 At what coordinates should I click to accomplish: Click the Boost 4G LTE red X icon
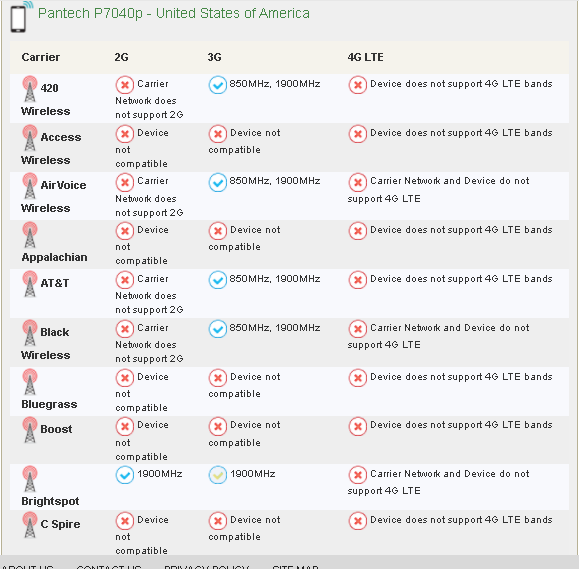(x=357, y=426)
